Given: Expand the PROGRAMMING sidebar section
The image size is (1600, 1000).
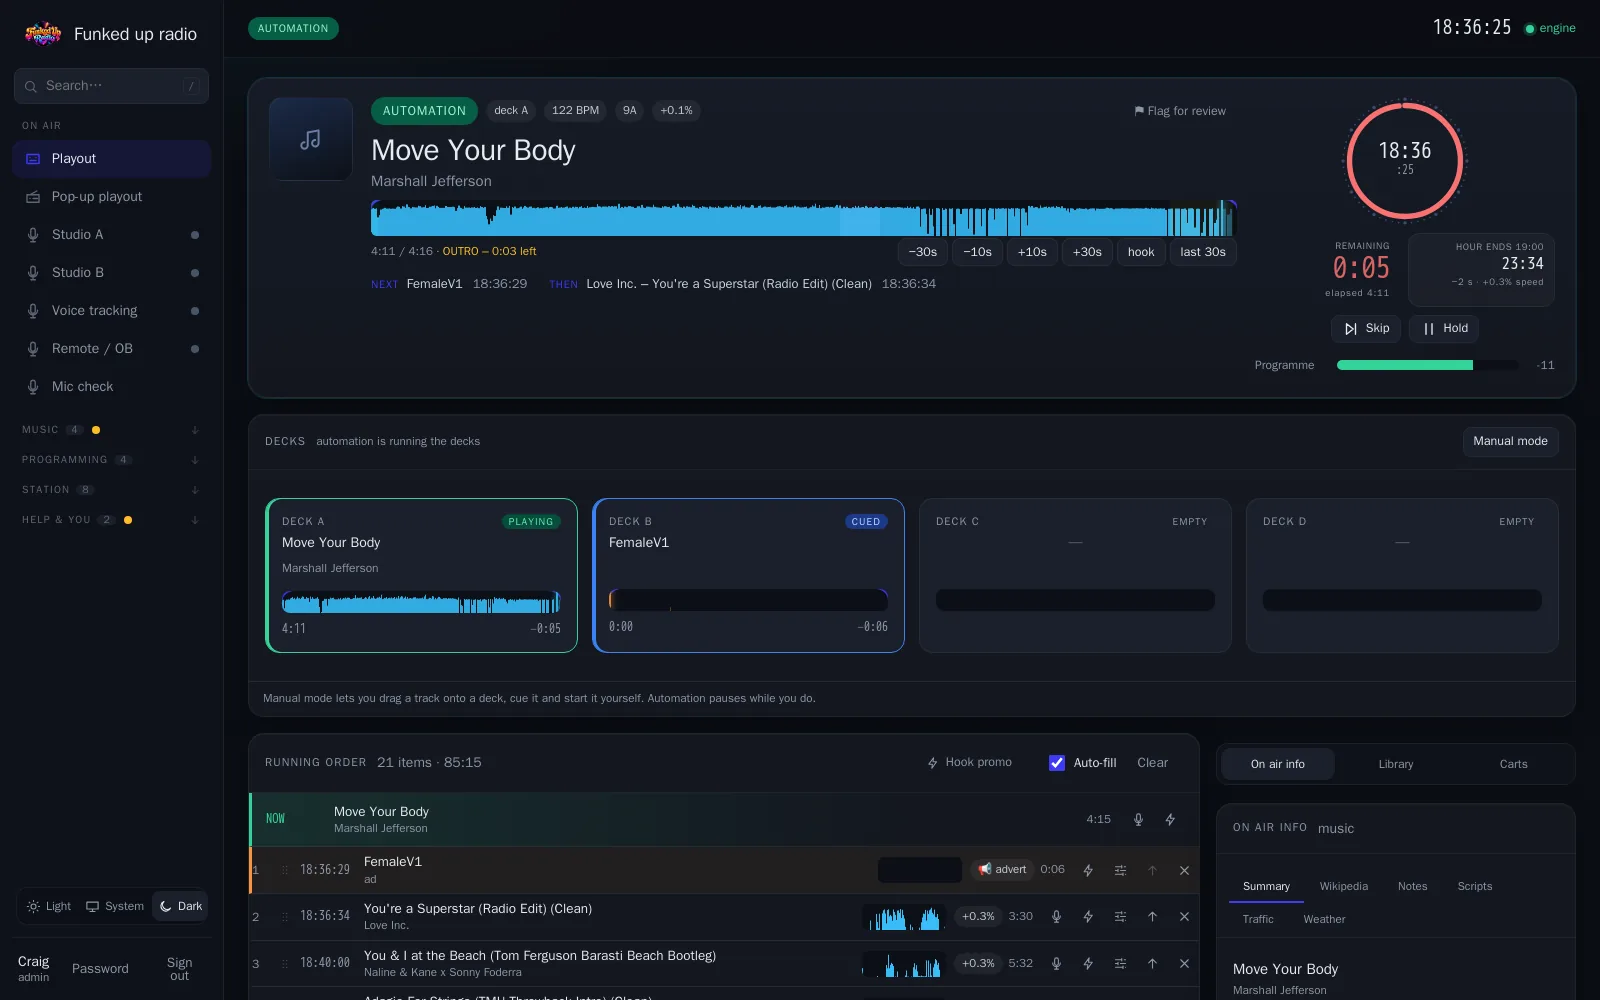Looking at the screenshot, I should pyautogui.click(x=111, y=460).
